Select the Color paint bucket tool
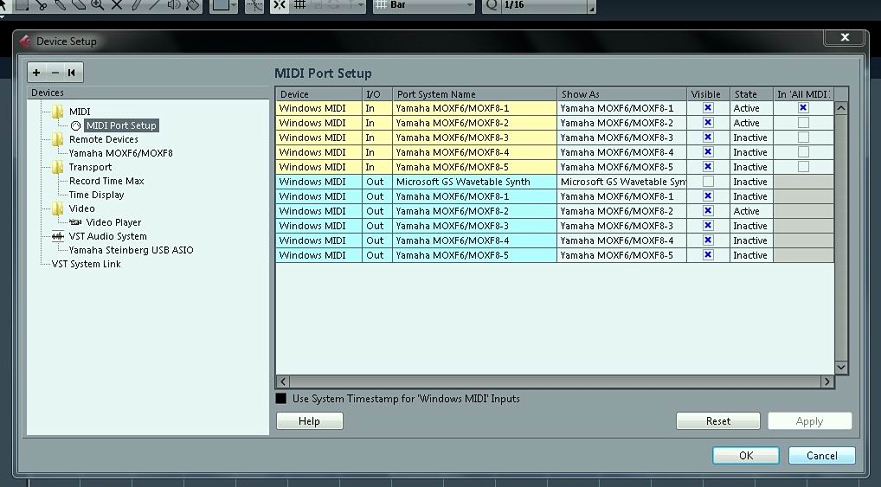 [x=192, y=5]
